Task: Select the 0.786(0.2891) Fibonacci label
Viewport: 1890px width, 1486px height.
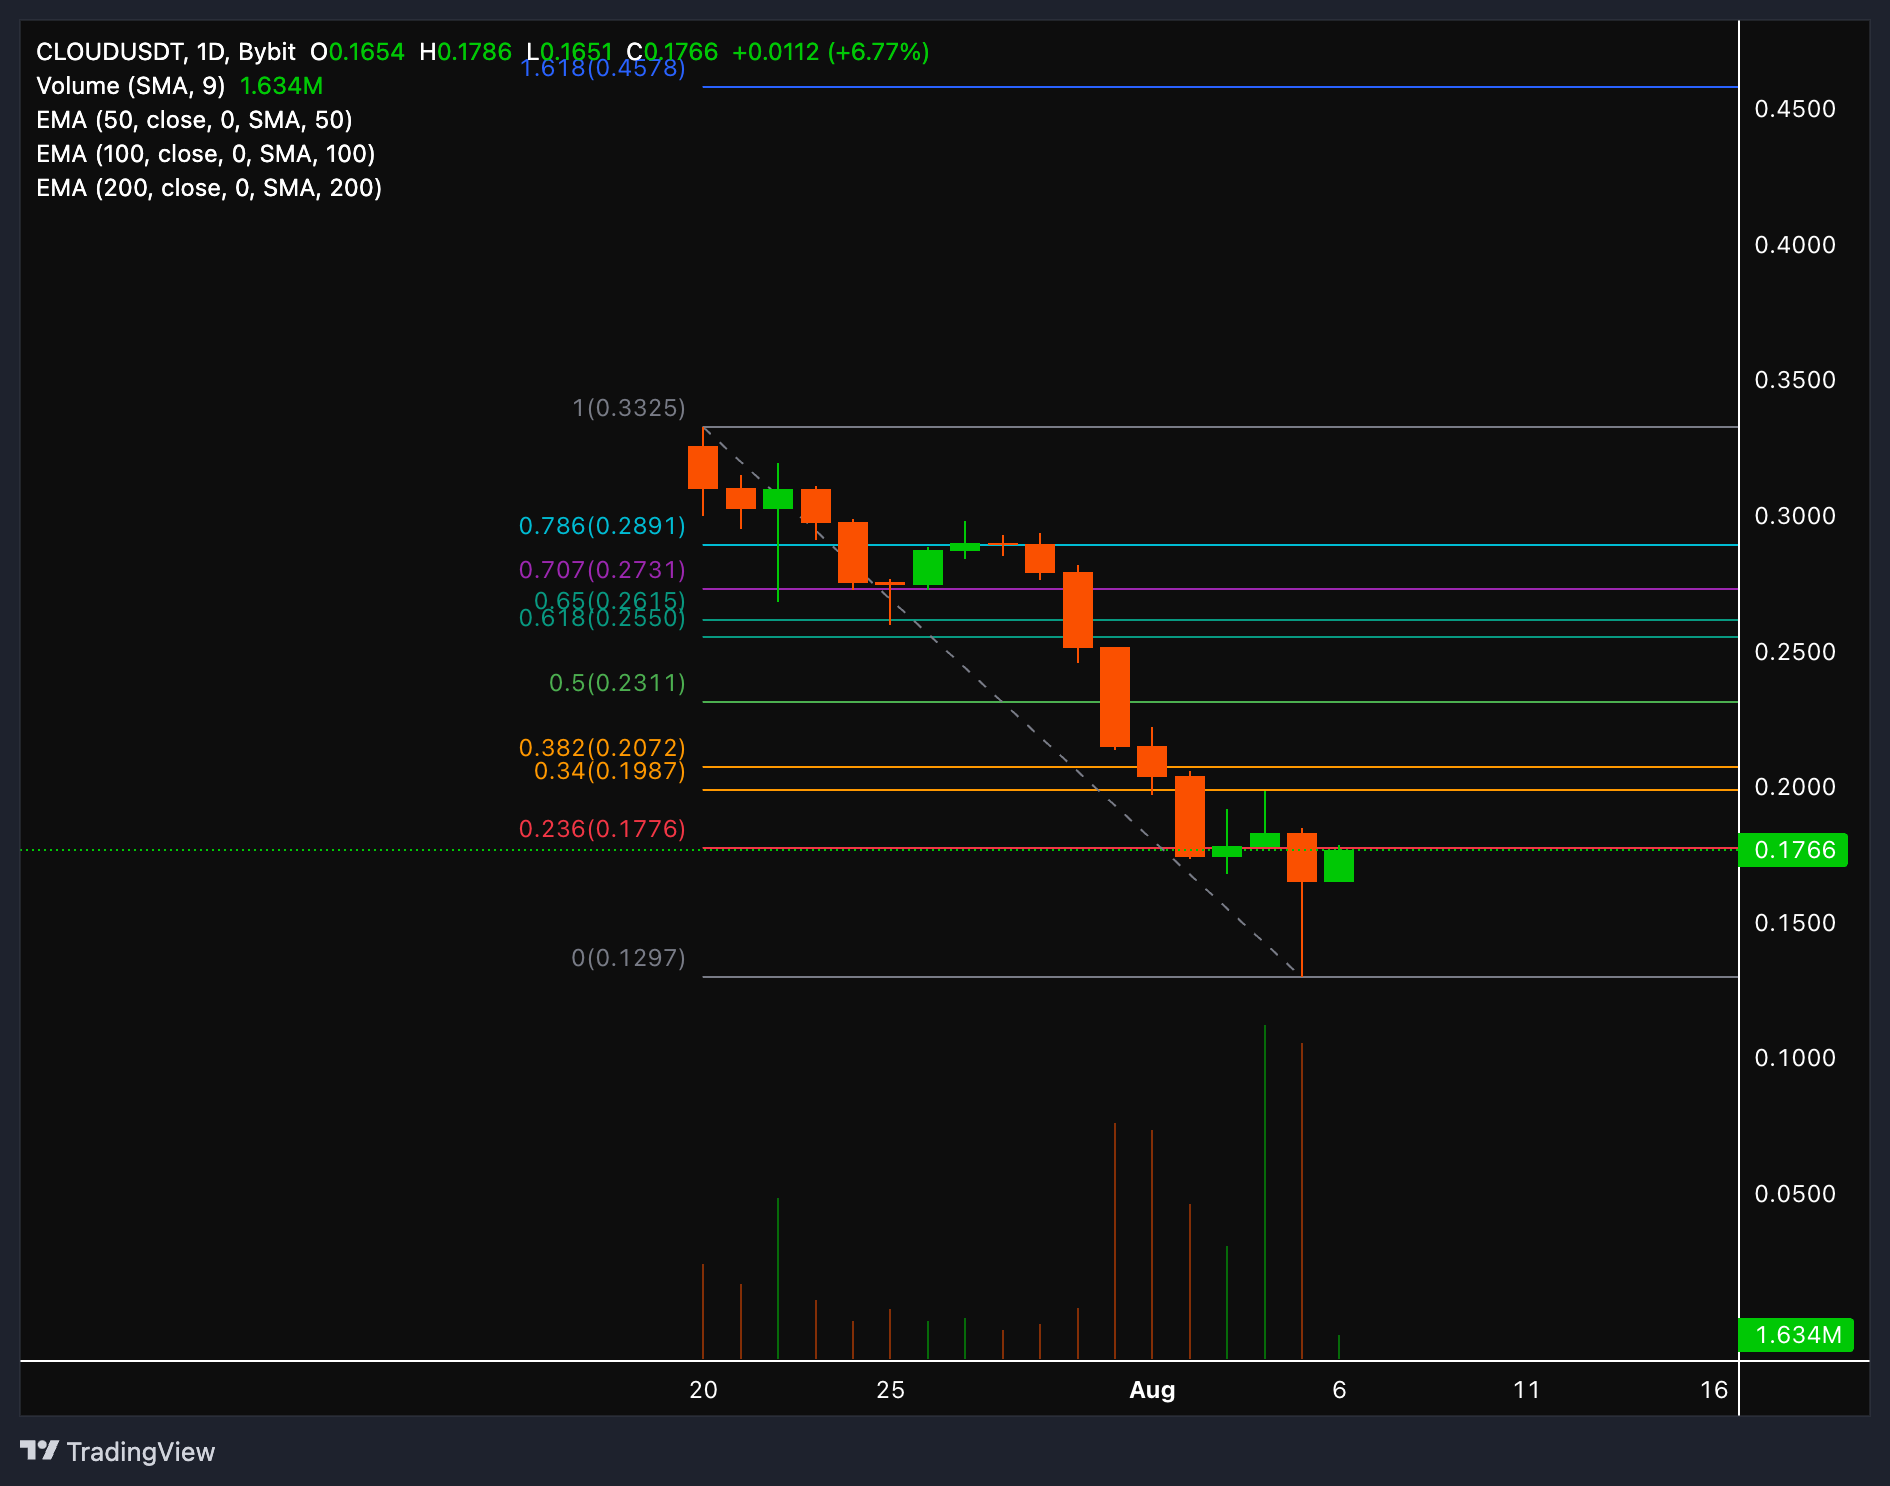Action: pyautogui.click(x=602, y=526)
